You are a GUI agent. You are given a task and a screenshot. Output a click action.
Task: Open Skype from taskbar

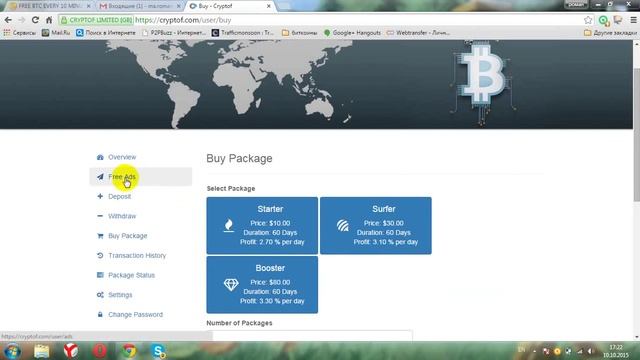(x=158, y=351)
